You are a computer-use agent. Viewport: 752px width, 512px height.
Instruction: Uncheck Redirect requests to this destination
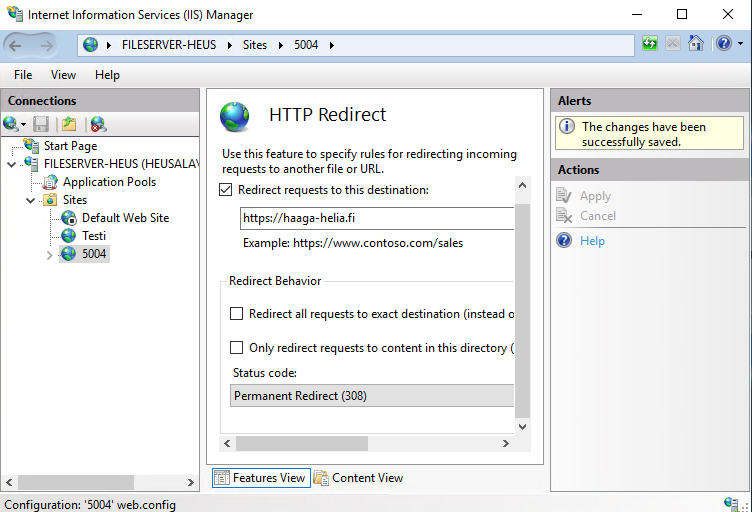click(x=225, y=190)
